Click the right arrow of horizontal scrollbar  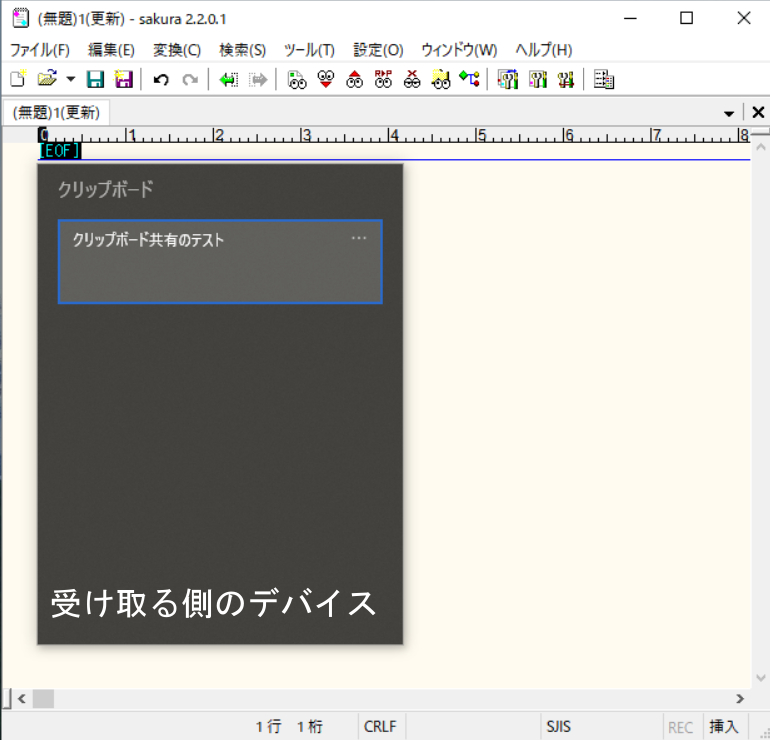point(740,699)
